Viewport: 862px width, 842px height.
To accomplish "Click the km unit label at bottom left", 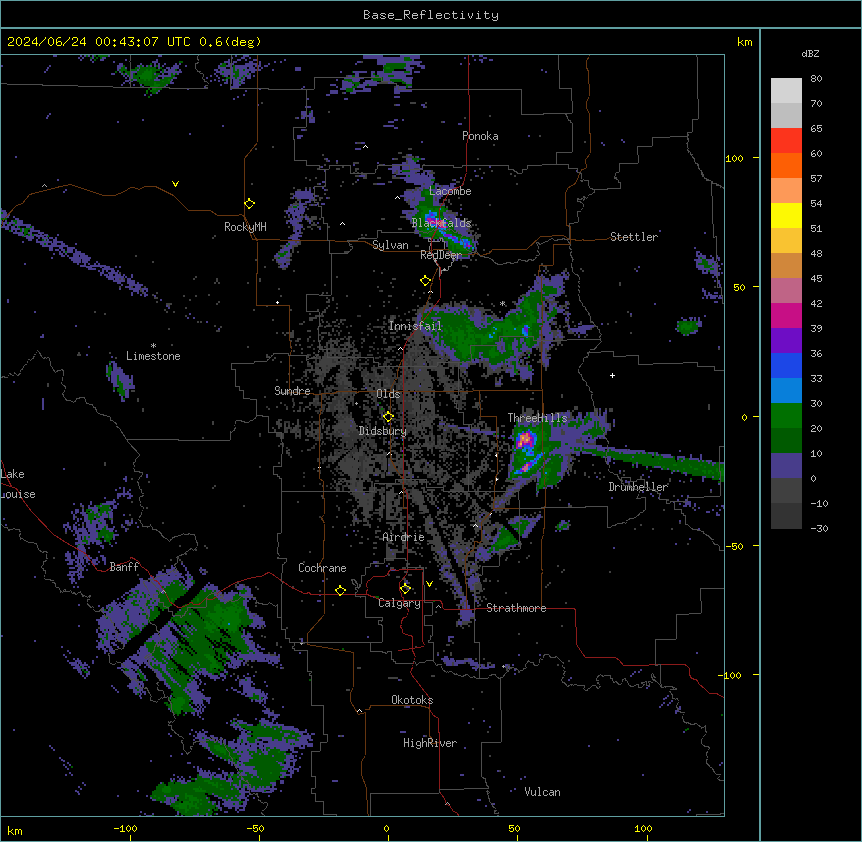I will [15, 831].
